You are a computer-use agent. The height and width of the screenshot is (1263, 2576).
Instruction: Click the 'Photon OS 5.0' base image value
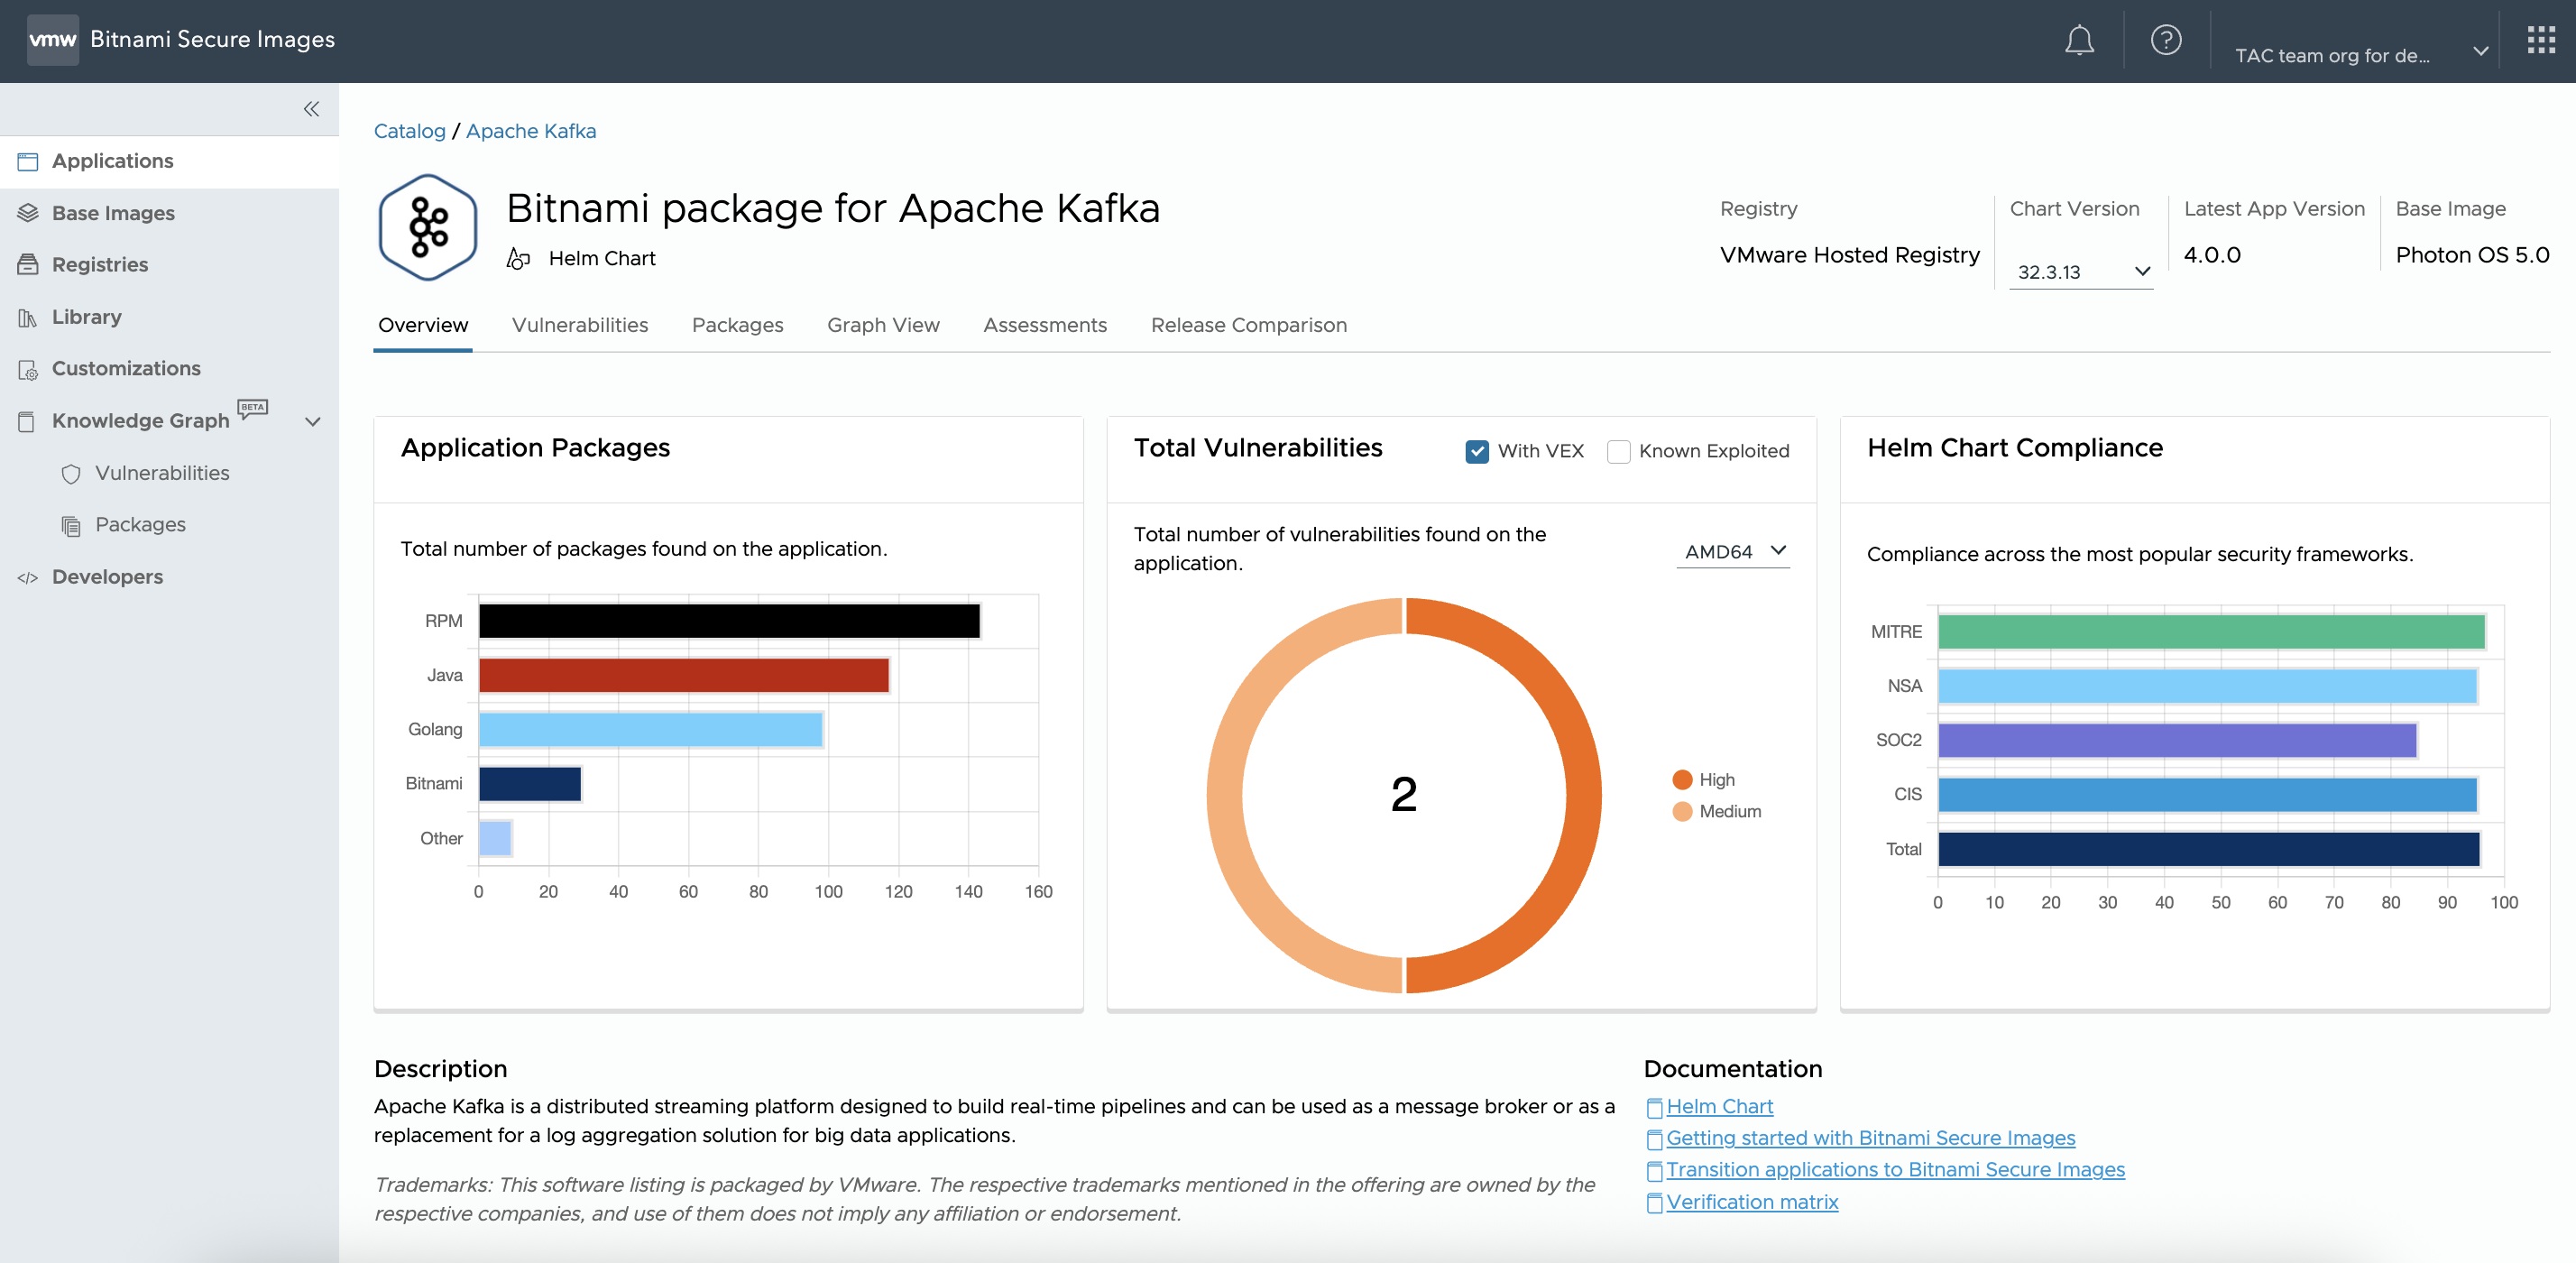[x=2472, y=255]
